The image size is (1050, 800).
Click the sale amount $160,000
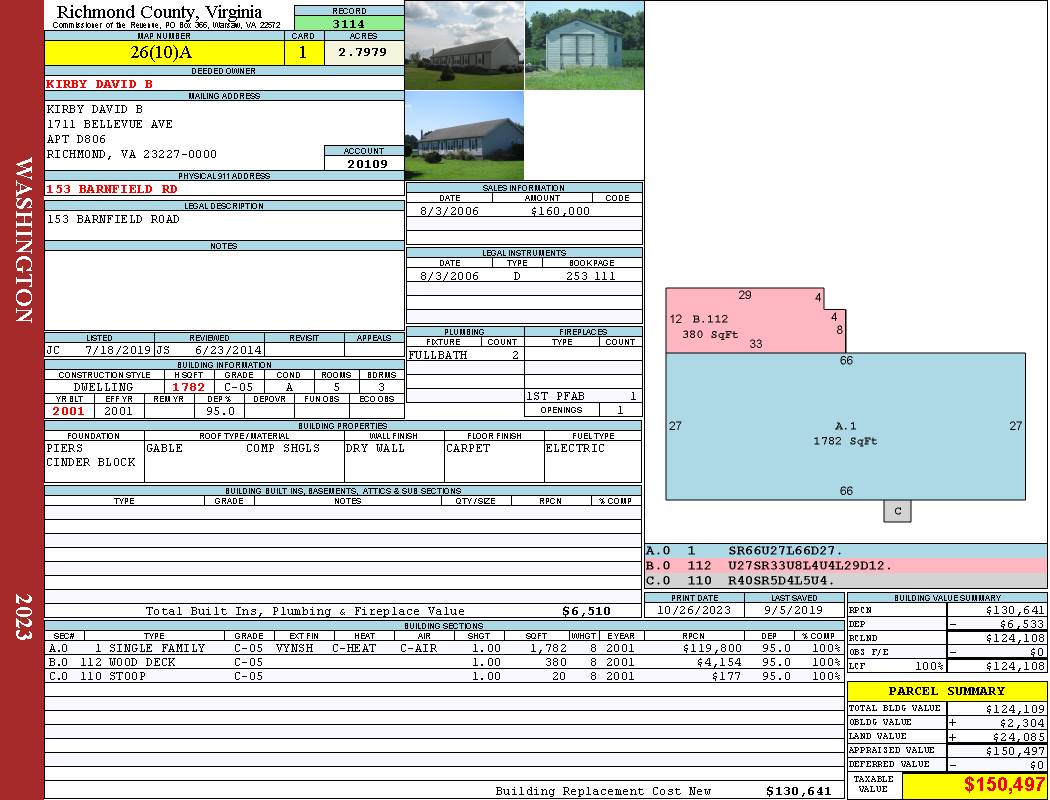[x=560, y=211]
